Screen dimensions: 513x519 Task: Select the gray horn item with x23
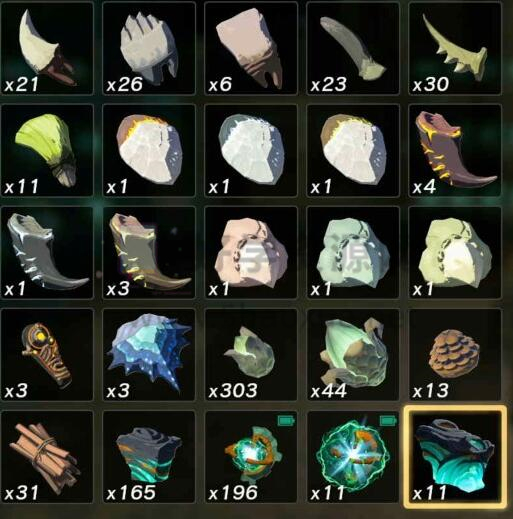tap(353, 48)
